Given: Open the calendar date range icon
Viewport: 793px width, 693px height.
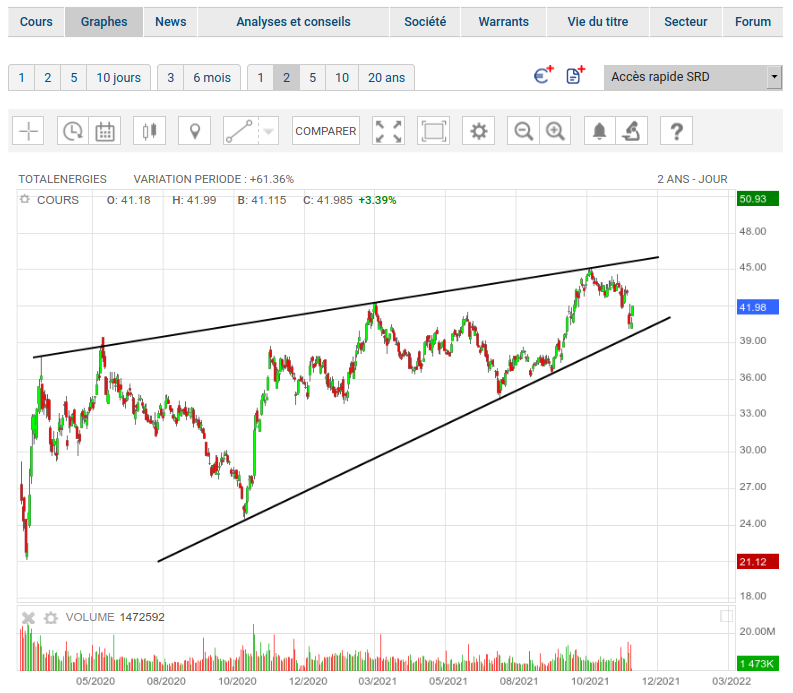Looking at the screenshot, I should tap(105, 131).
